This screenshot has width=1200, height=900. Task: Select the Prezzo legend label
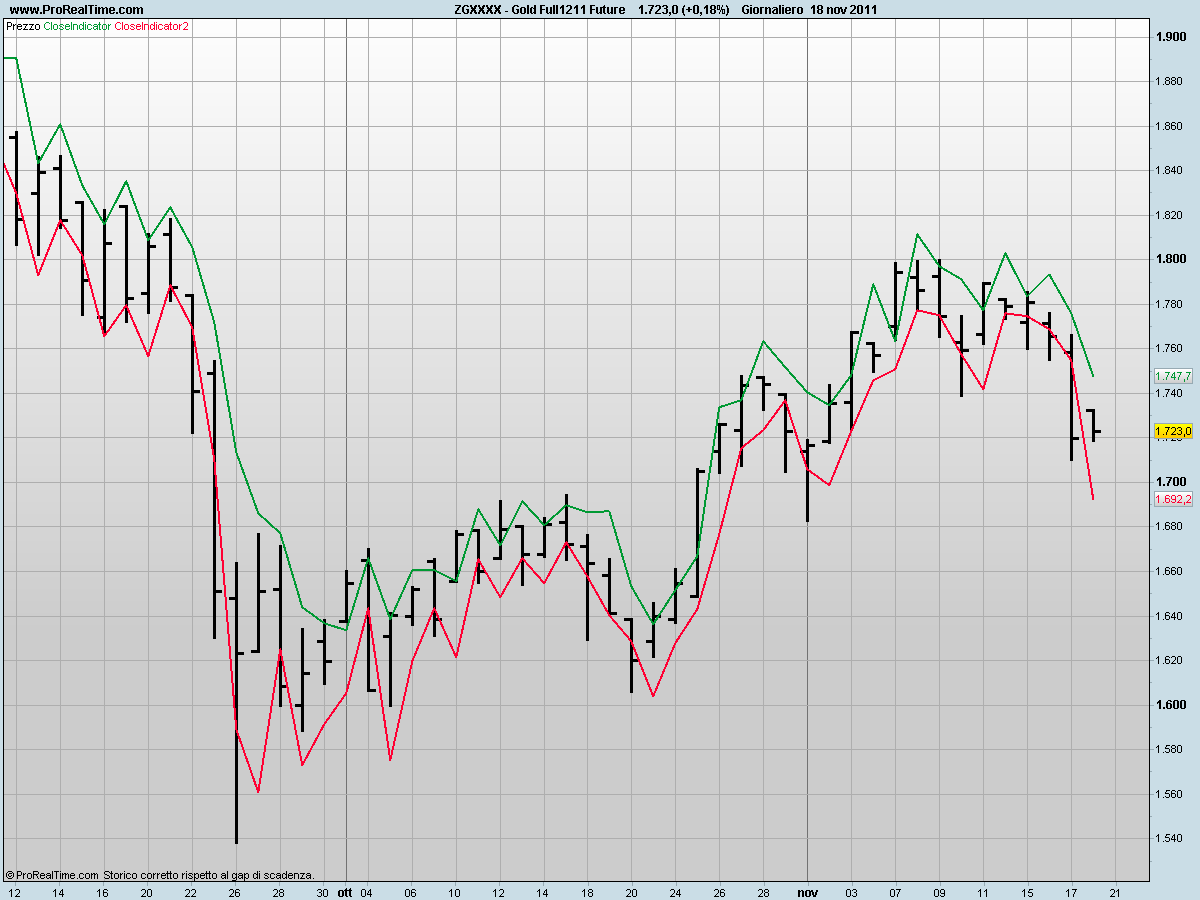pos(23,27)
